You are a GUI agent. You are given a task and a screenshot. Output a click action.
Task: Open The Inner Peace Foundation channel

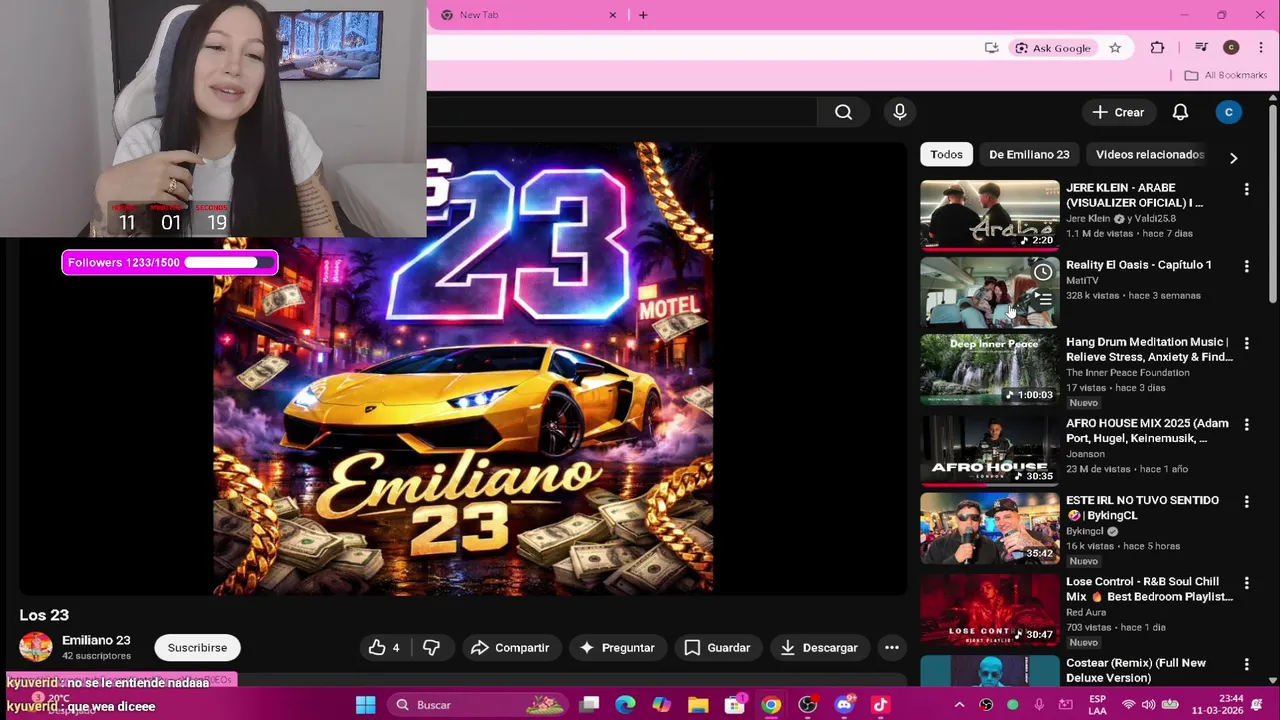click(x=1127, y=372)
